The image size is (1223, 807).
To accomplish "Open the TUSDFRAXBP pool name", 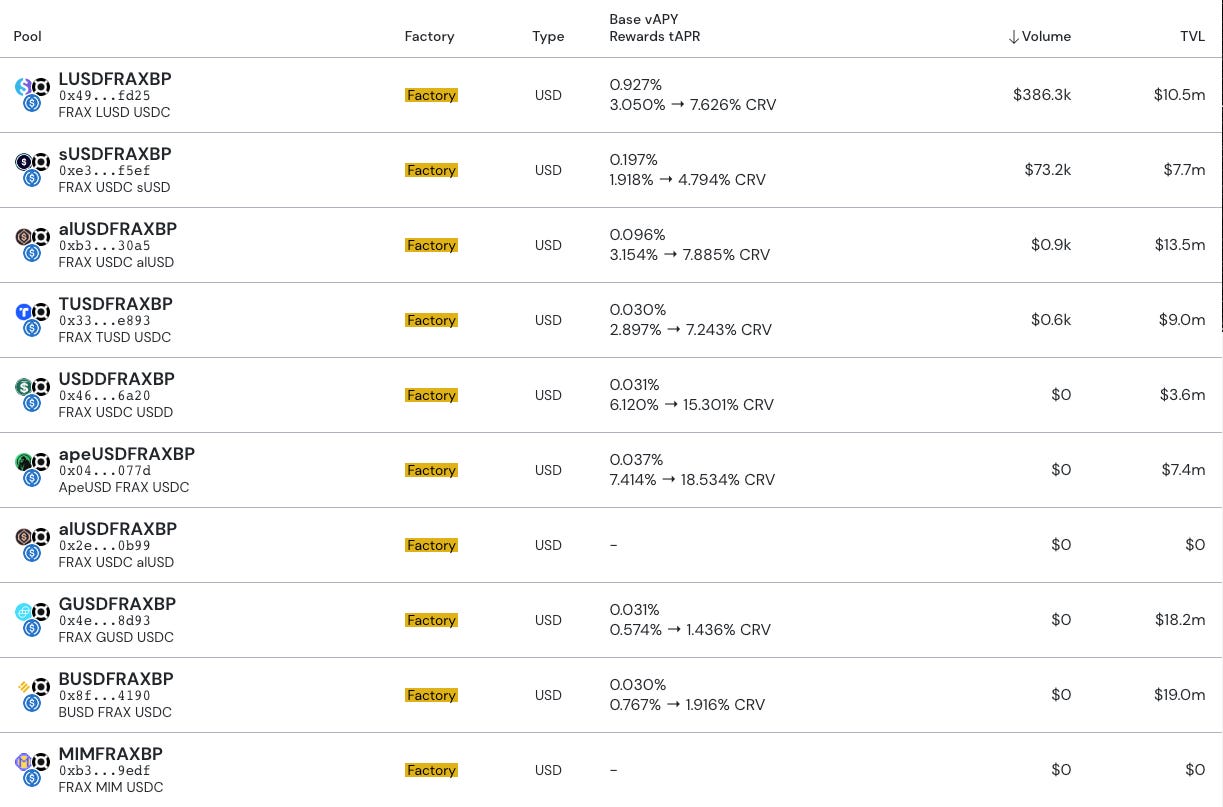I will point(115,304).
